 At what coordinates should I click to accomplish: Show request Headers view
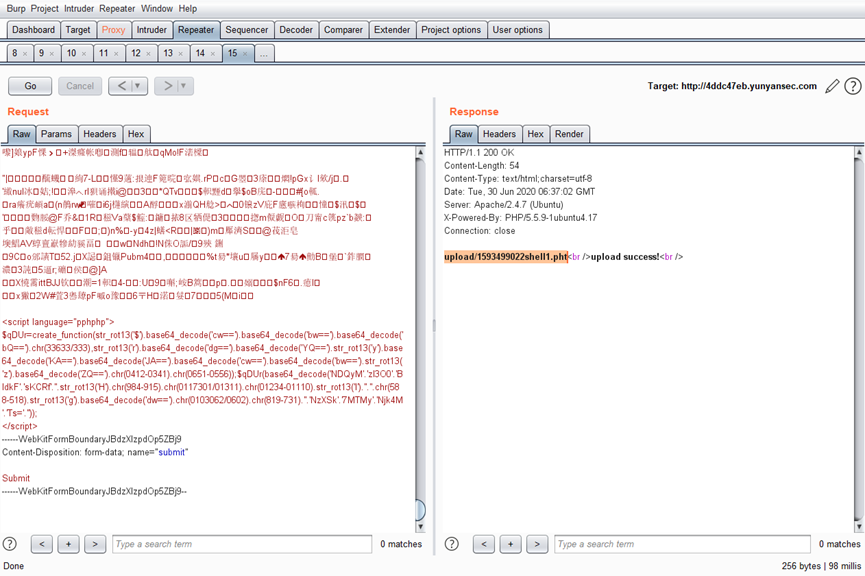point(99,134)
